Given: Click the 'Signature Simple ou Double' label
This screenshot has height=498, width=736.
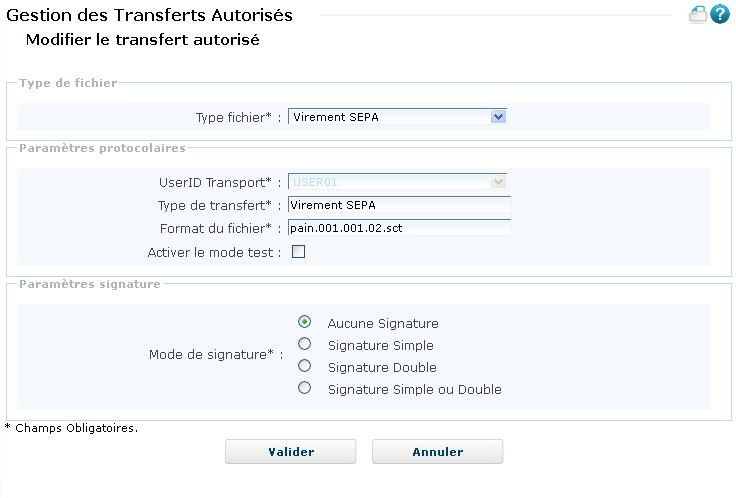Looking at the screenshot, I should click(414, 389).
